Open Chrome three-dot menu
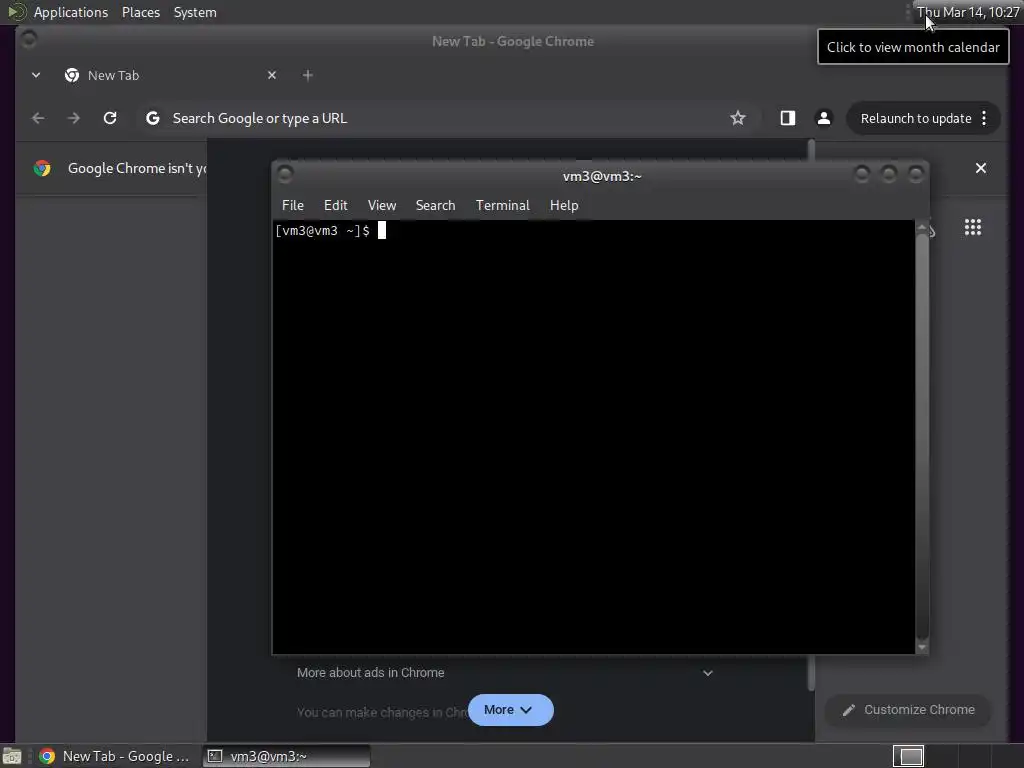The height and width of the screenshot is (768, 1024). pyautogui.click(x=984, y=118)
